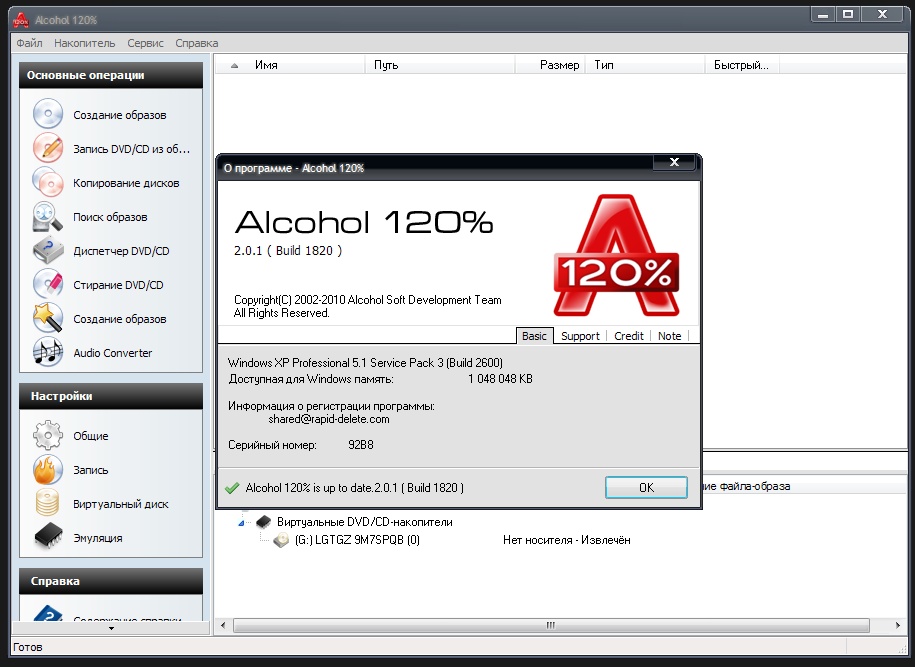
Task: Open the disc-icon Создание образов imaging tool
Action: pyautogui.click(x=99, y=115)
